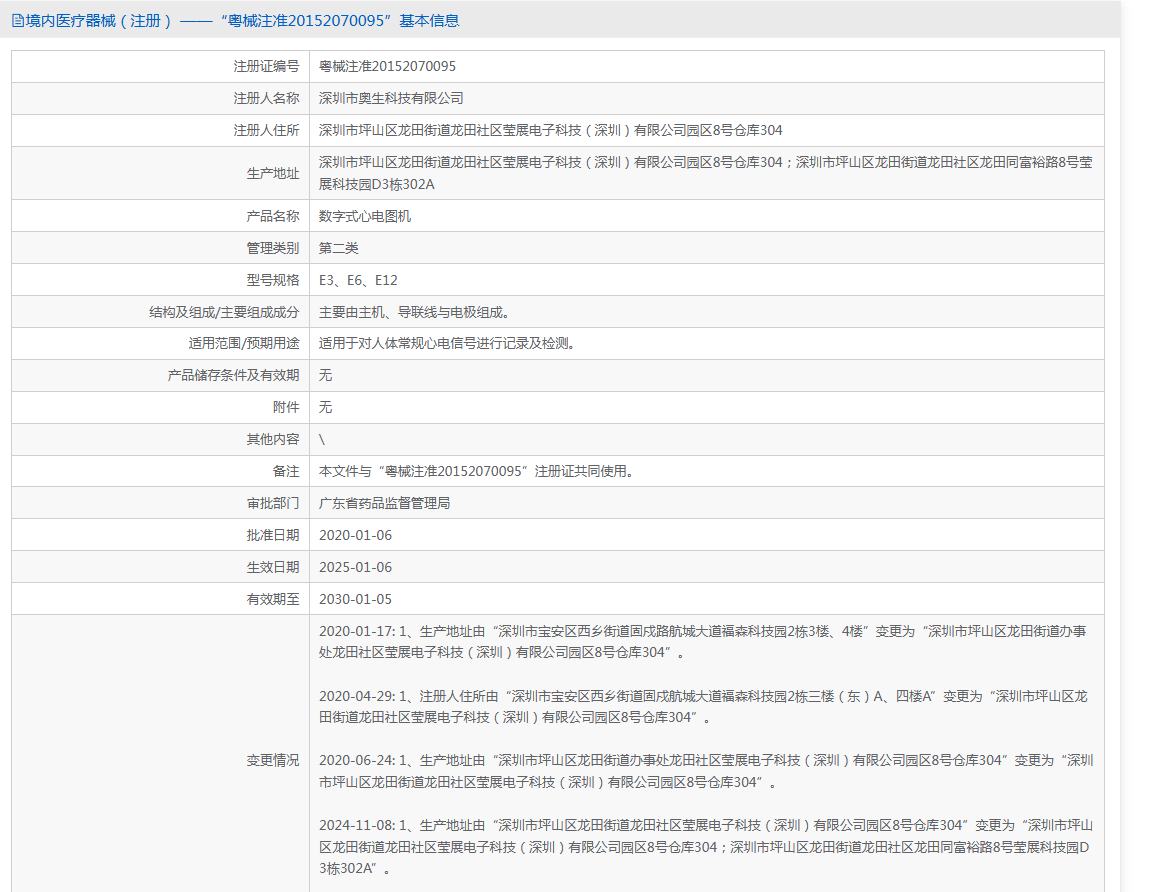Click the 结构及组成/主要组成成分 label
Viewport: 1151px width, 892px height.
pyautogui.click(x=224, y=313)
